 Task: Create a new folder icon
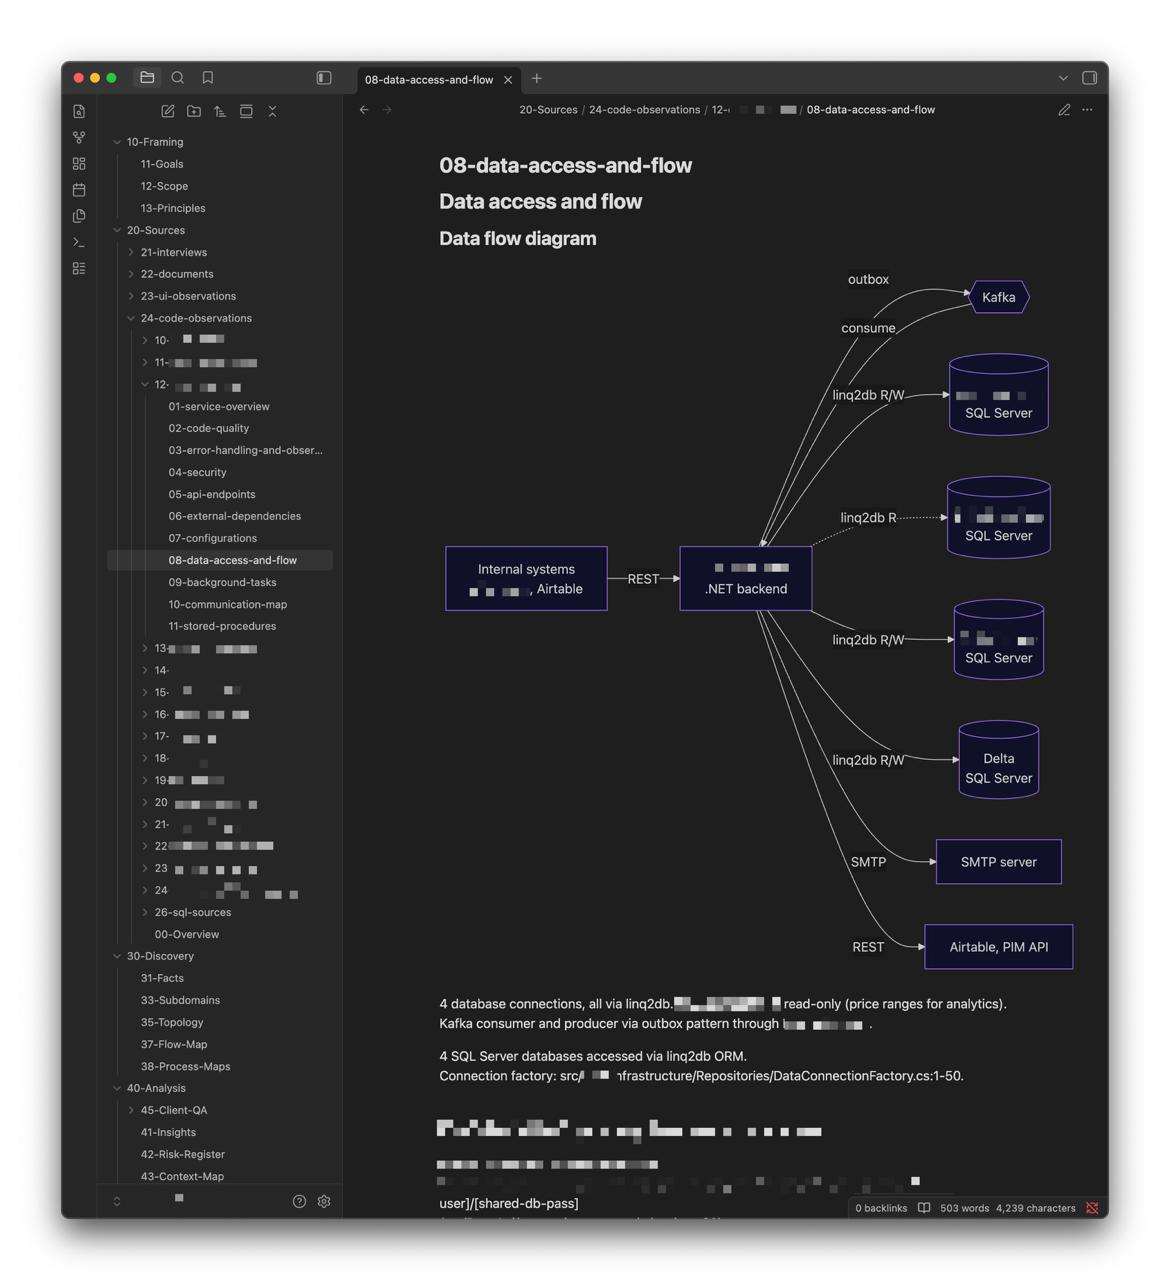[x=194, y=111]
